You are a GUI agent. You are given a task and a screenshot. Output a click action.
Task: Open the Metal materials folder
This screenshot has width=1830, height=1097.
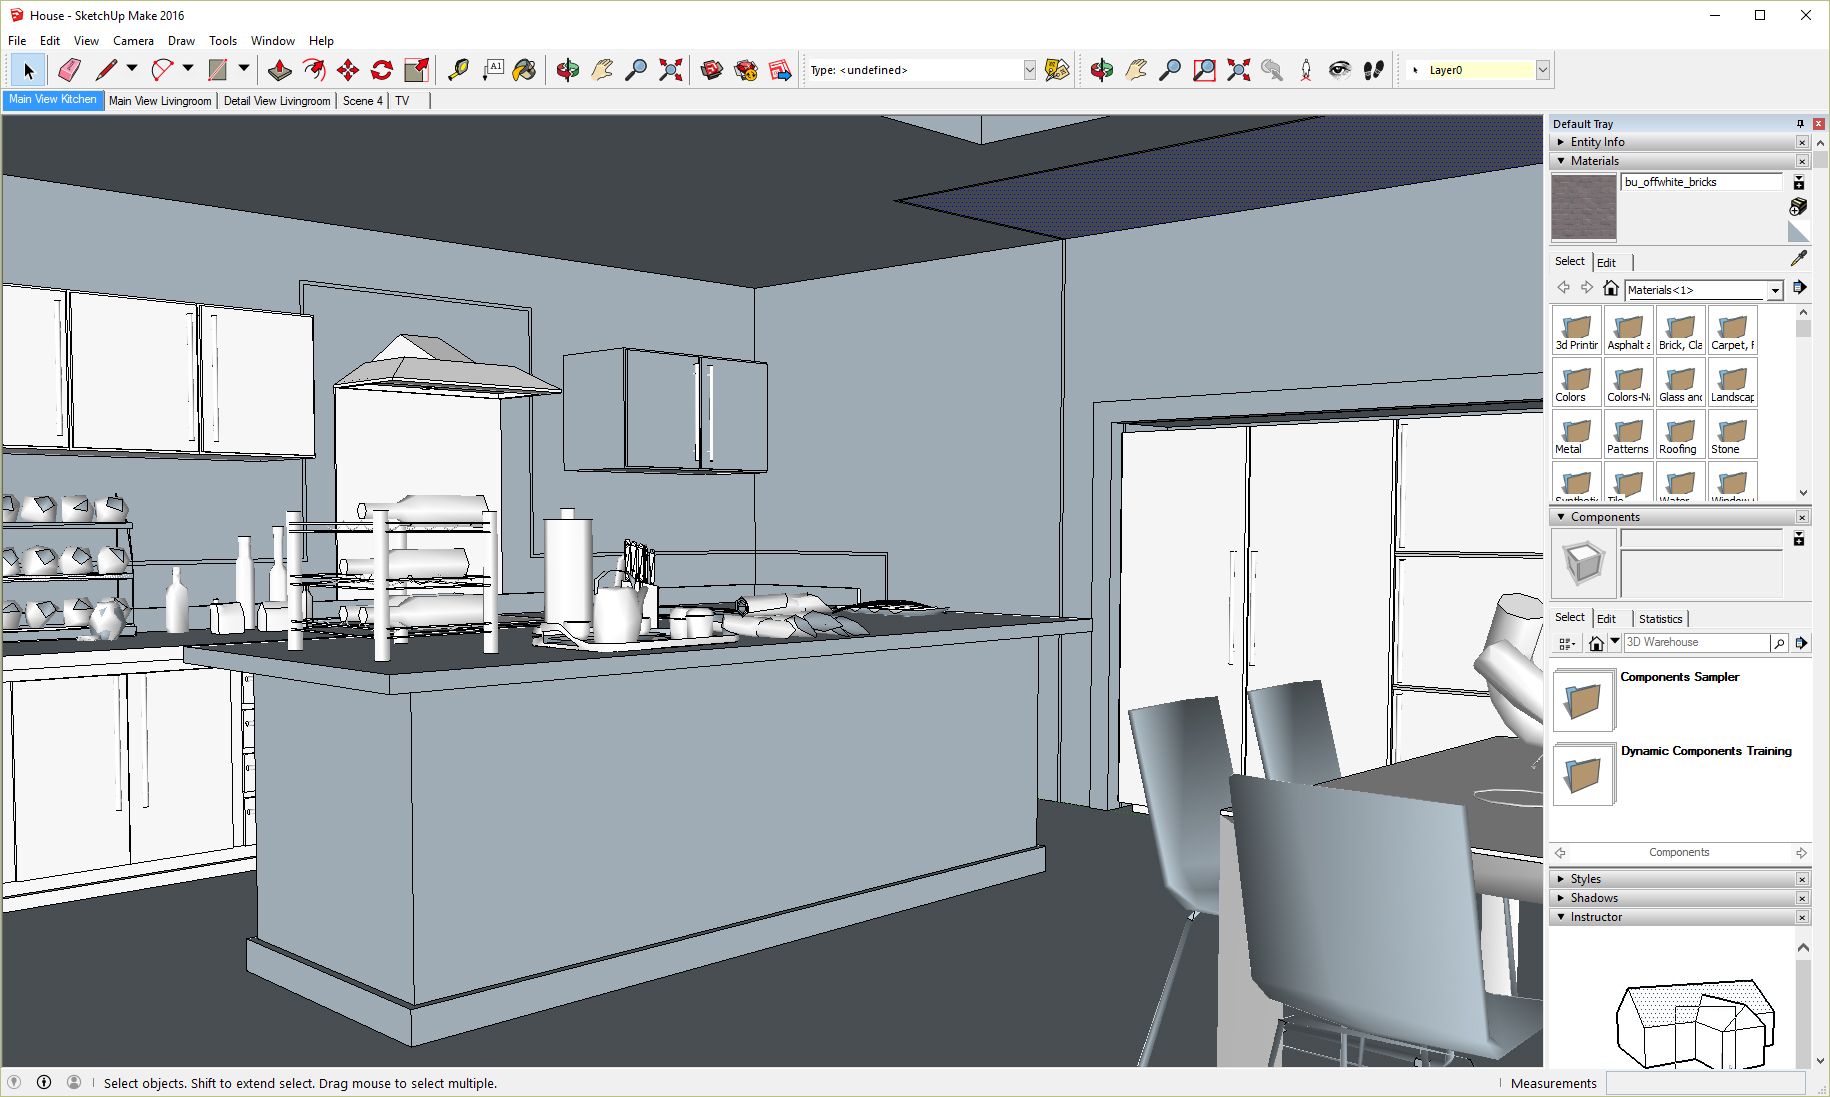(x=1576, y=435)
